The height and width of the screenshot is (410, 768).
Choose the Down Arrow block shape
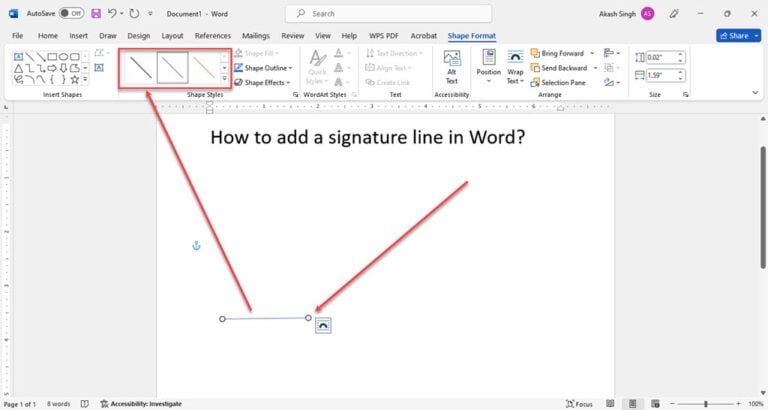tap(63, 68)
